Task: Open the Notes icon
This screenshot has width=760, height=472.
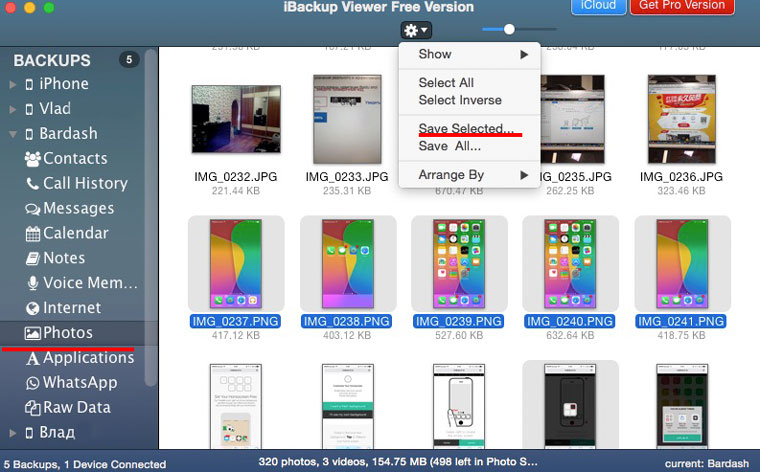Action: click(33, 259)
